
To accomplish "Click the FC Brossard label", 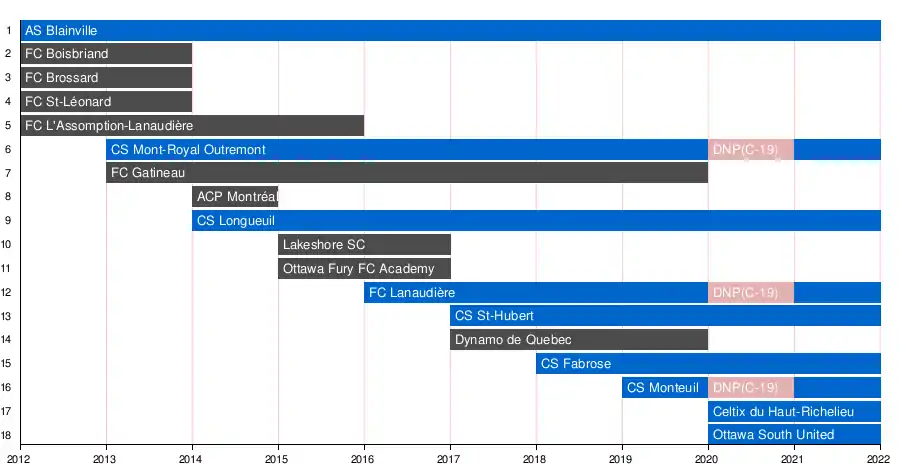I will [62, 78].
